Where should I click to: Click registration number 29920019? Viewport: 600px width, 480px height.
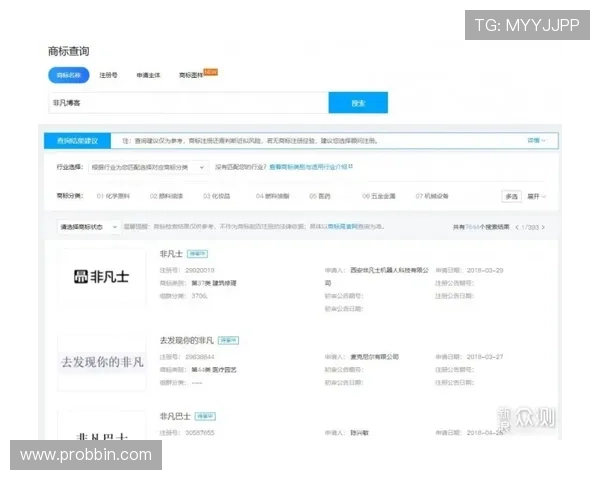tap(200, 270)
